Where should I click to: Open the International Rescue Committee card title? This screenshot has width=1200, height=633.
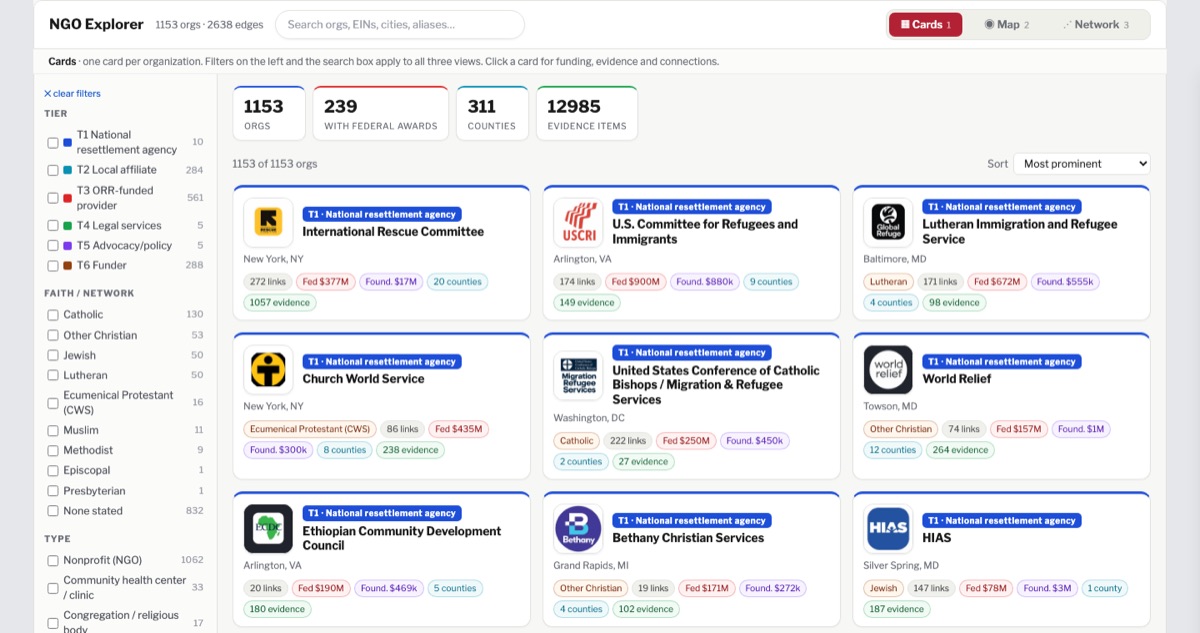393,231
